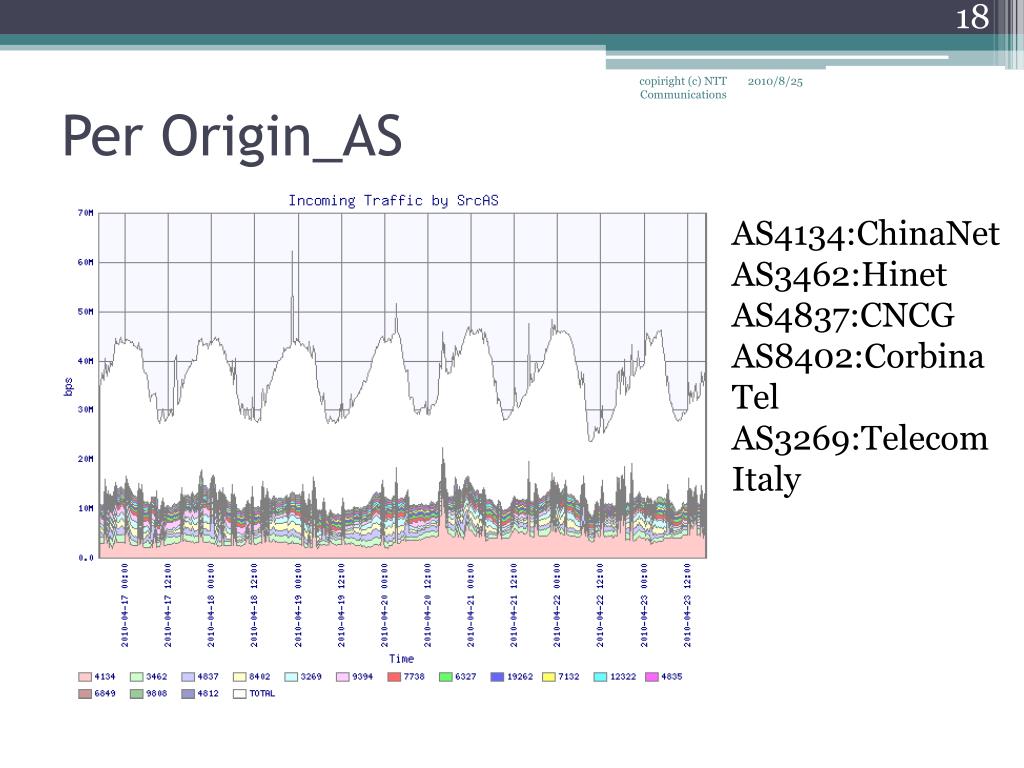Select the 'AS8402:Corbina Tel' text
This screenshot has height=768, width=1024.
point(857,377)
